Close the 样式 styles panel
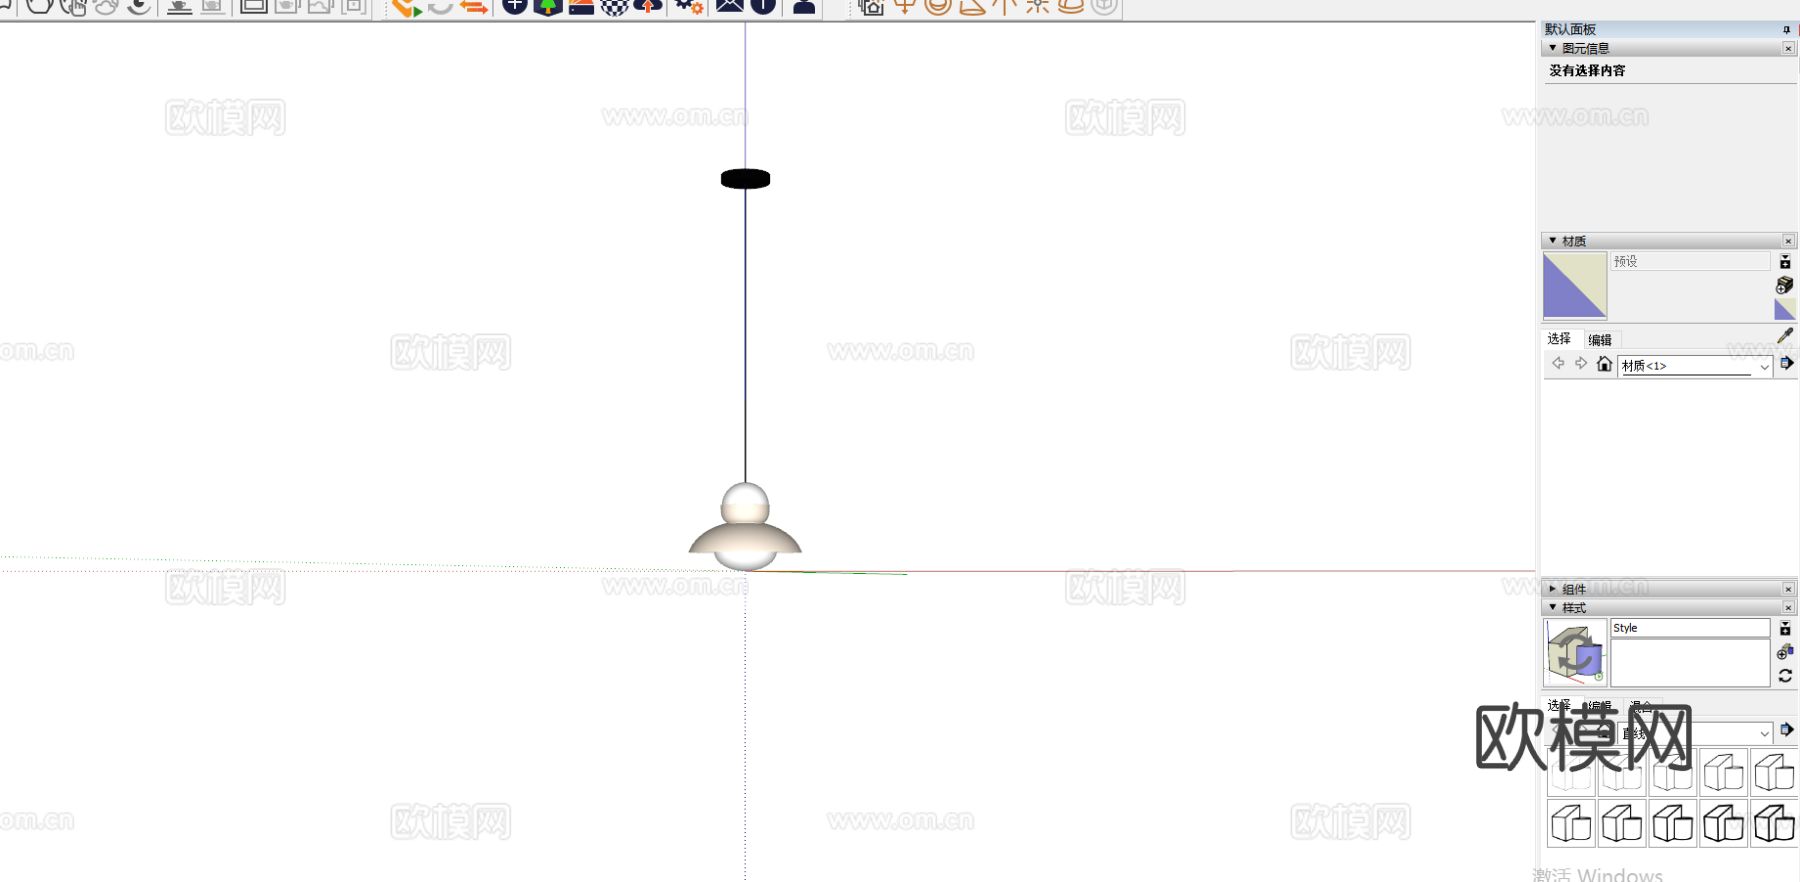The image size is (1800, 882). [x=1788, y=608]
